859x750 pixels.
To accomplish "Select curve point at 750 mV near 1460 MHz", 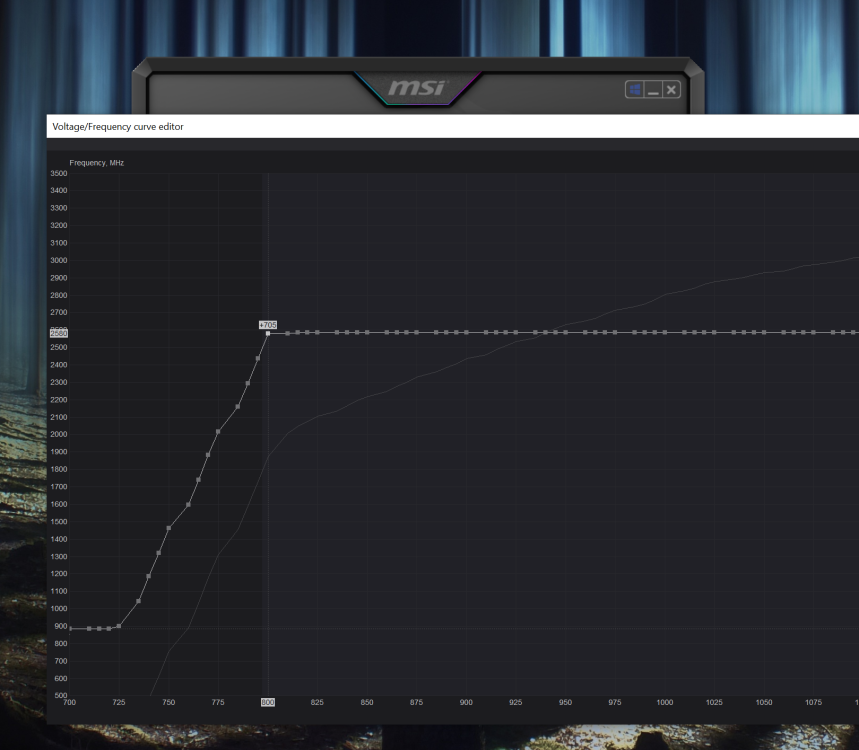I will pos(169,528).
